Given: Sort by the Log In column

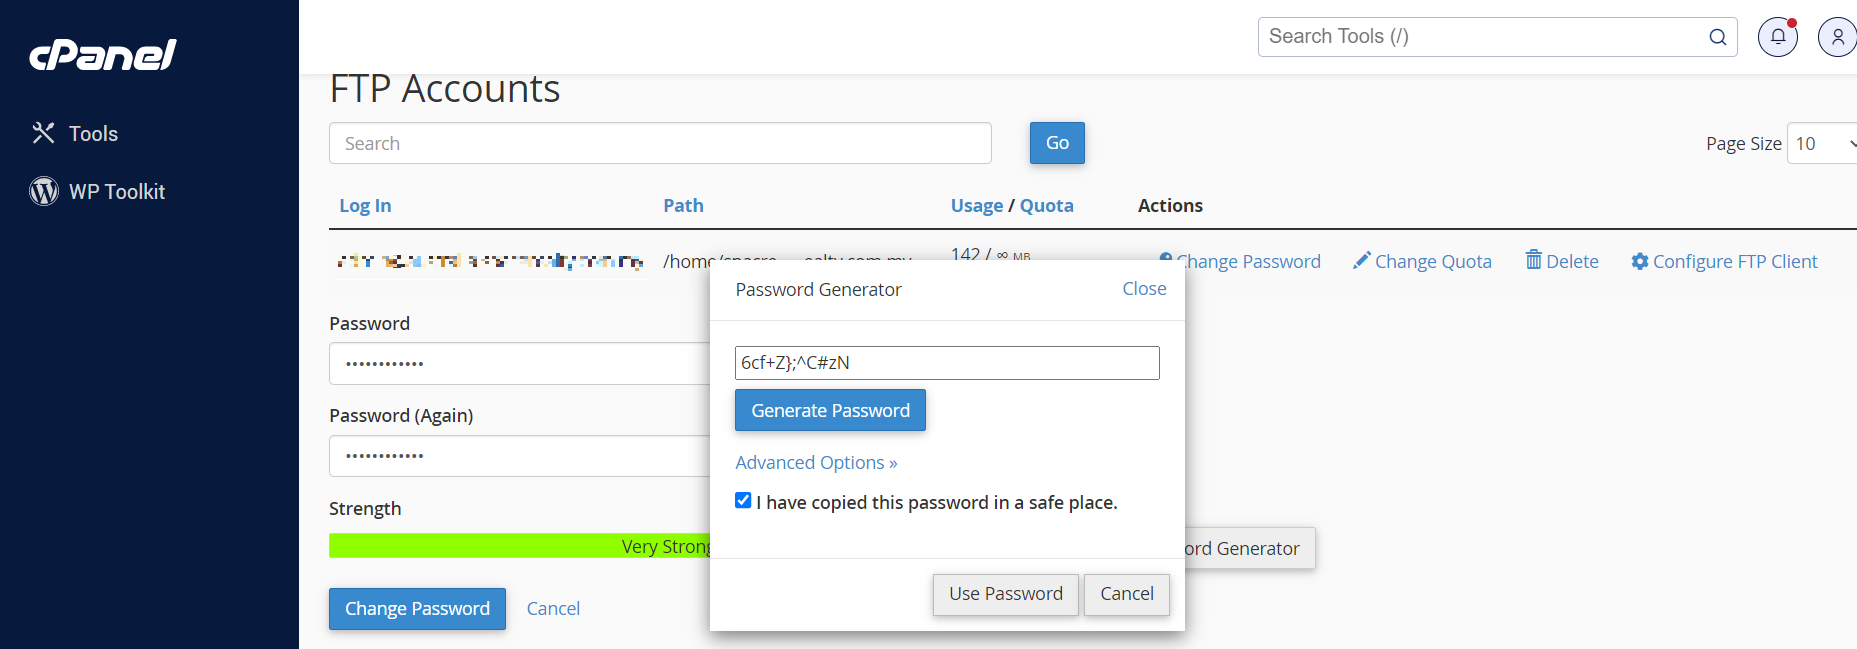Looking at the screenshot, I should tap(365, 205).
